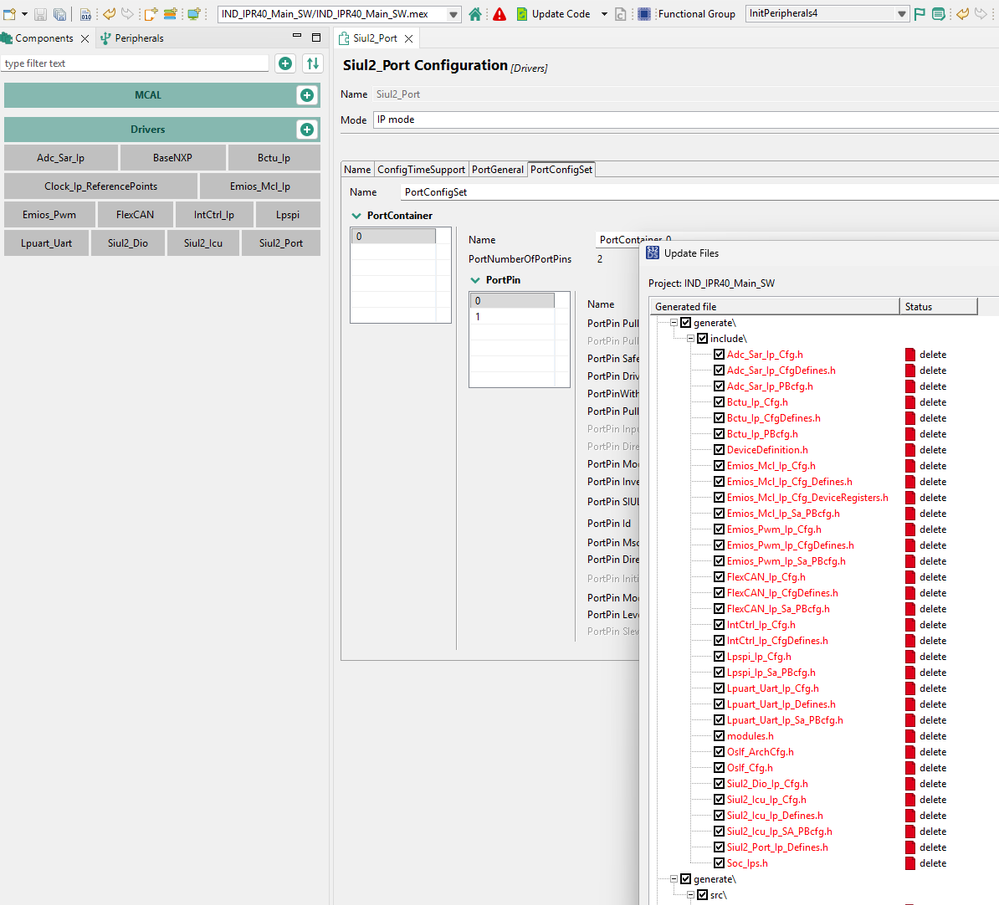Click the add component plus icon
999x905 pixels.
[285, 63]
